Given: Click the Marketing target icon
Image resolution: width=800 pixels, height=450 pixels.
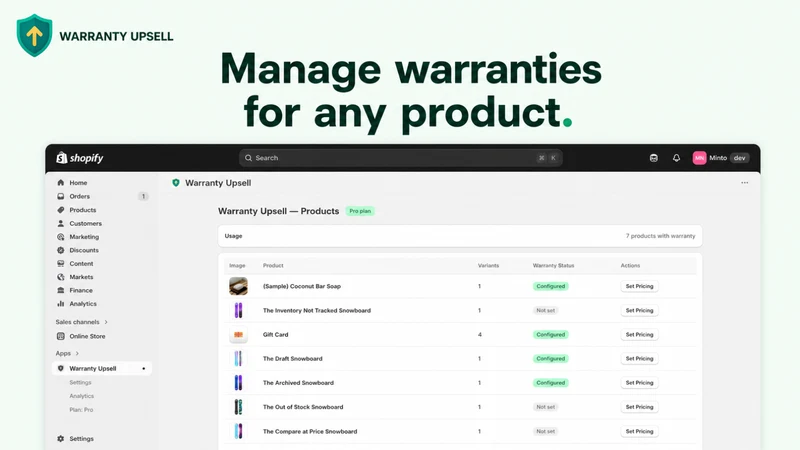Looking at the screenshot, I should tap(61, 237).
